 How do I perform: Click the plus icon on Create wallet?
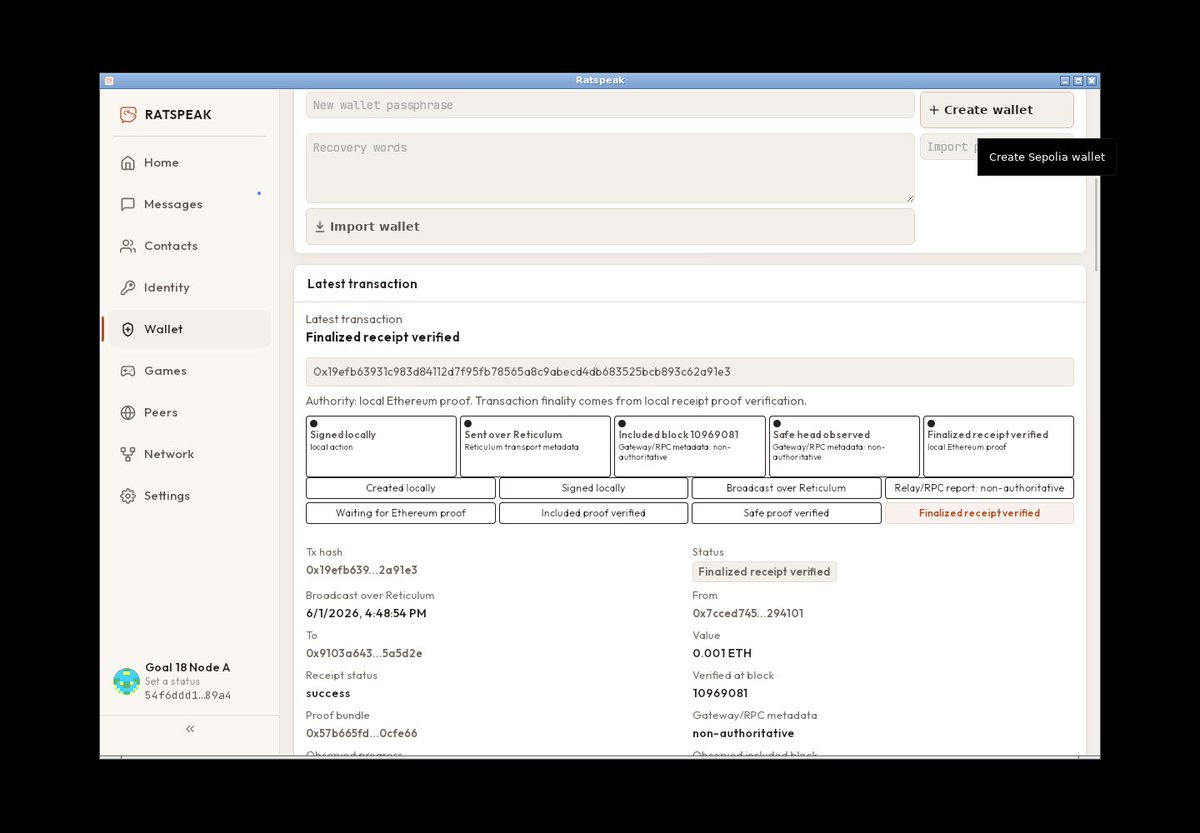pos(934,110)
